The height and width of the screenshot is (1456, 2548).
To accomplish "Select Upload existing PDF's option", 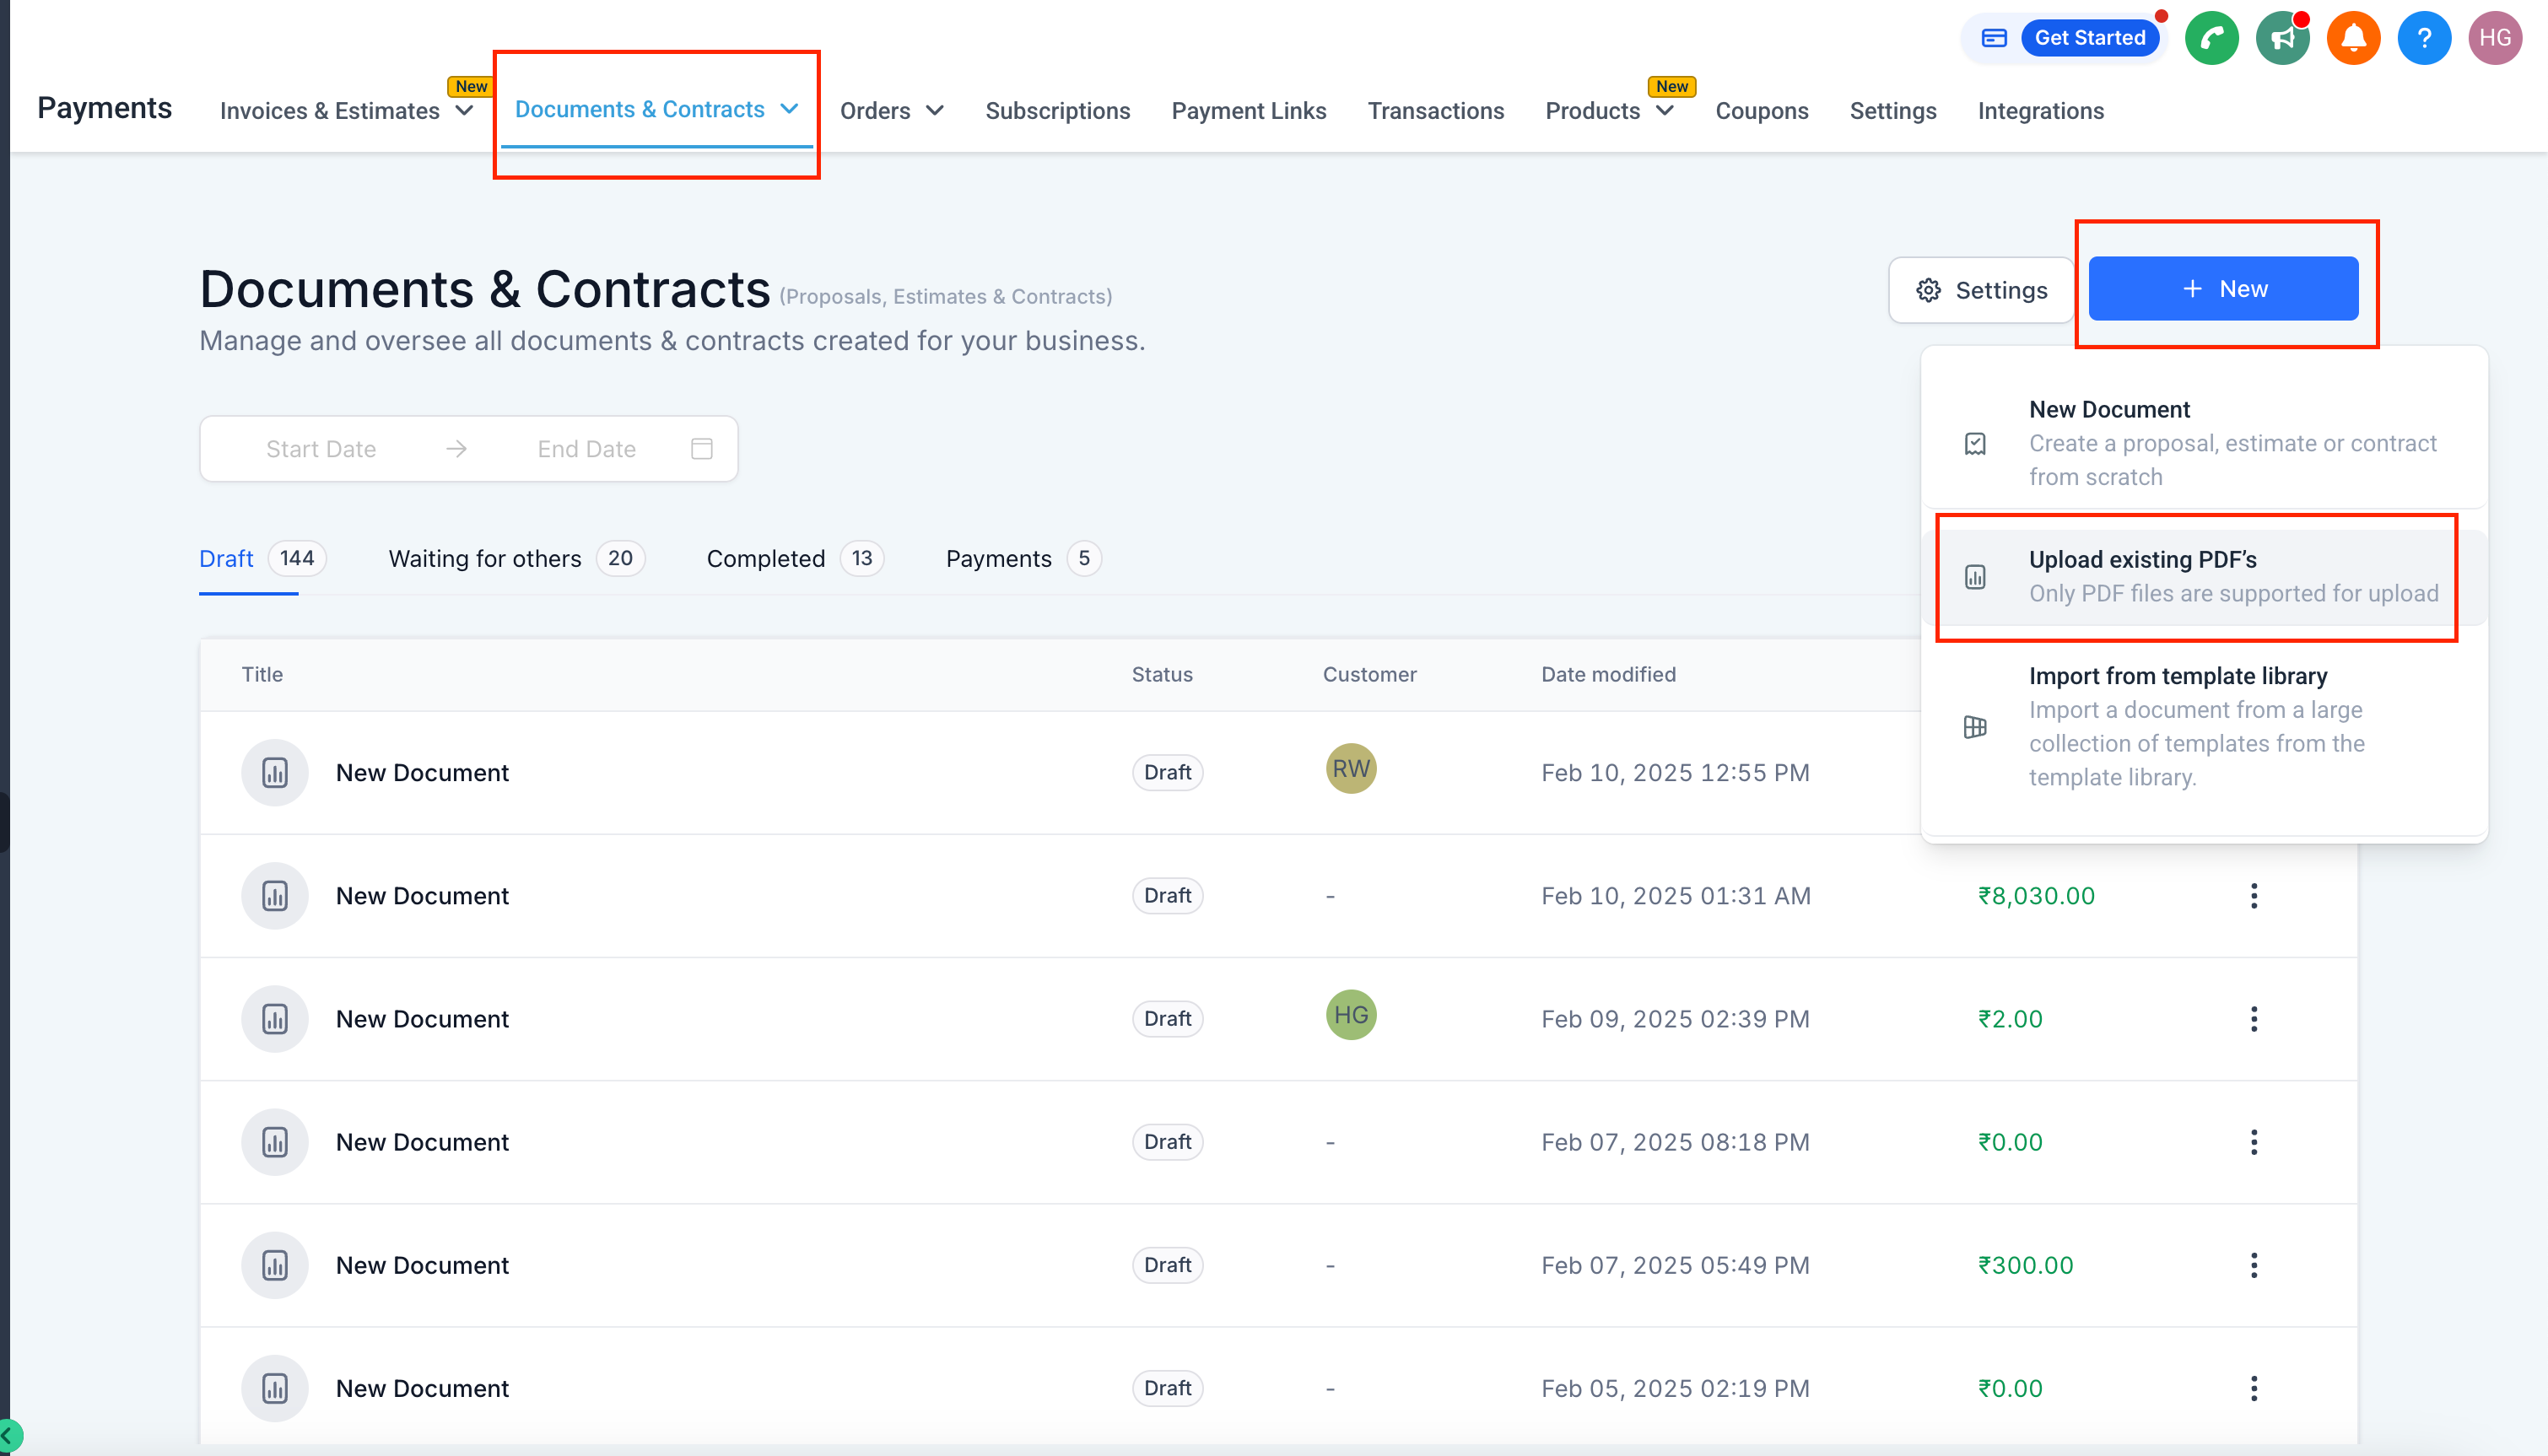I will pos(2196,577).
